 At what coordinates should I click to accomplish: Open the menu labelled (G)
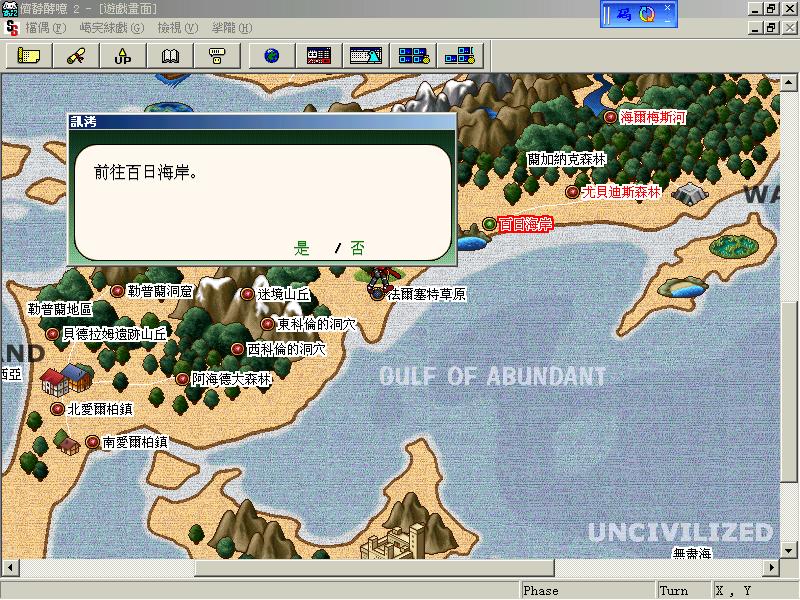point(112,28)
